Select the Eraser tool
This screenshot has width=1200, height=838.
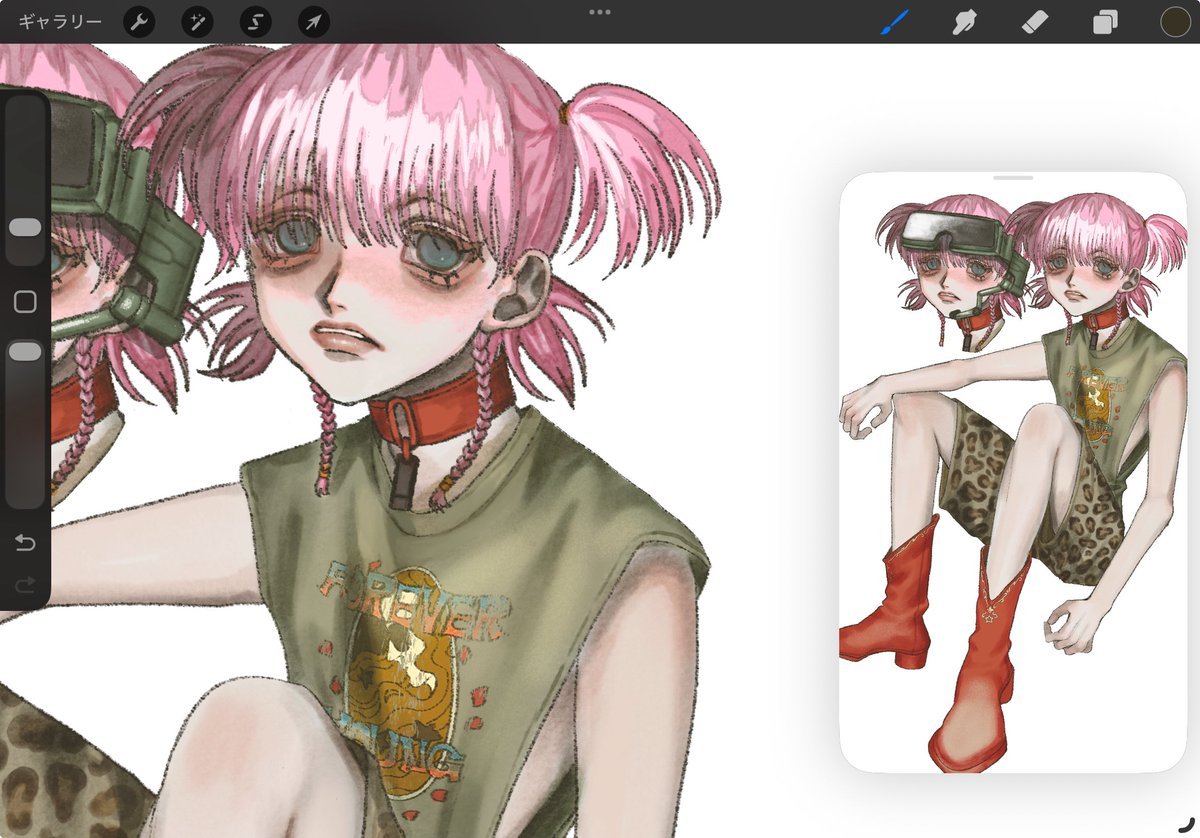pos(1035,21)
